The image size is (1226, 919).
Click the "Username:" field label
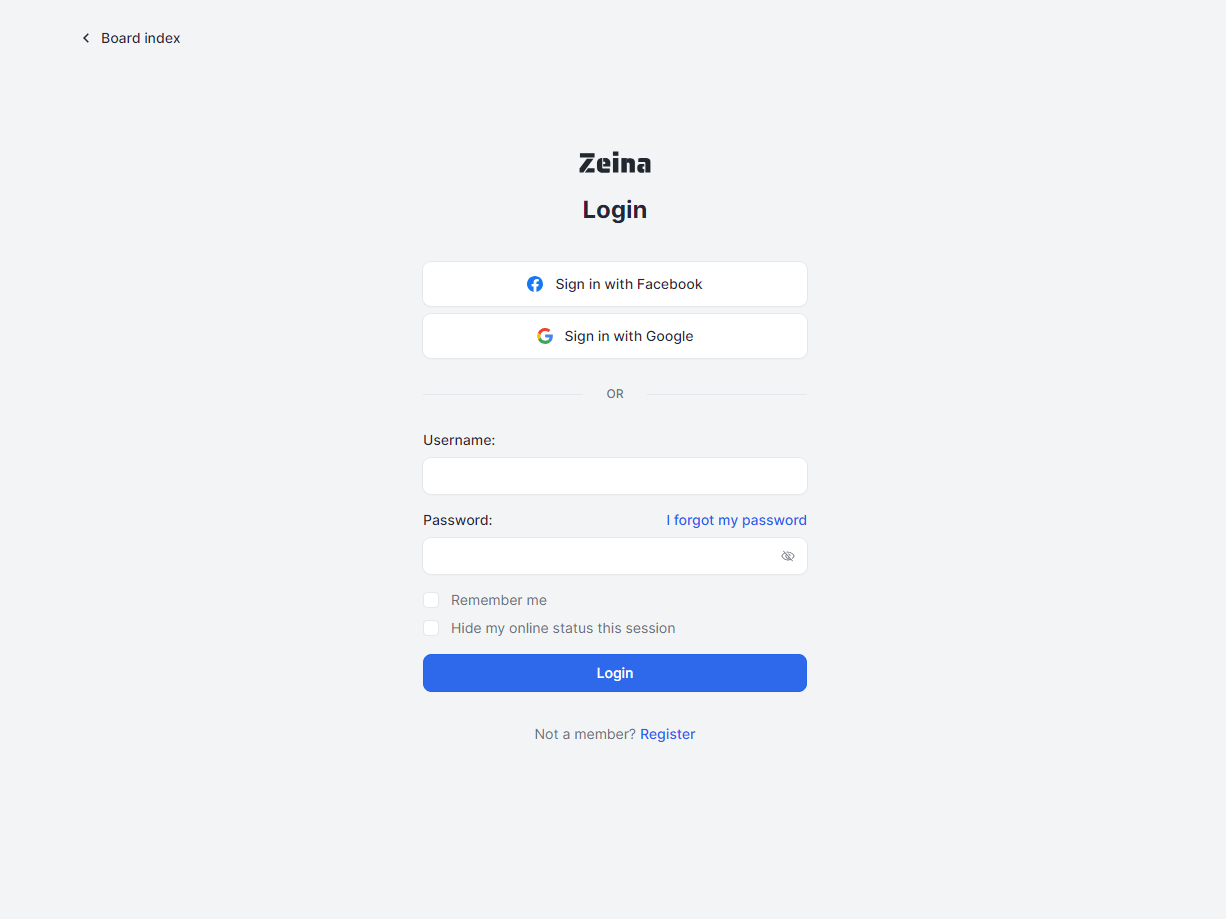(x=459, y=440)
